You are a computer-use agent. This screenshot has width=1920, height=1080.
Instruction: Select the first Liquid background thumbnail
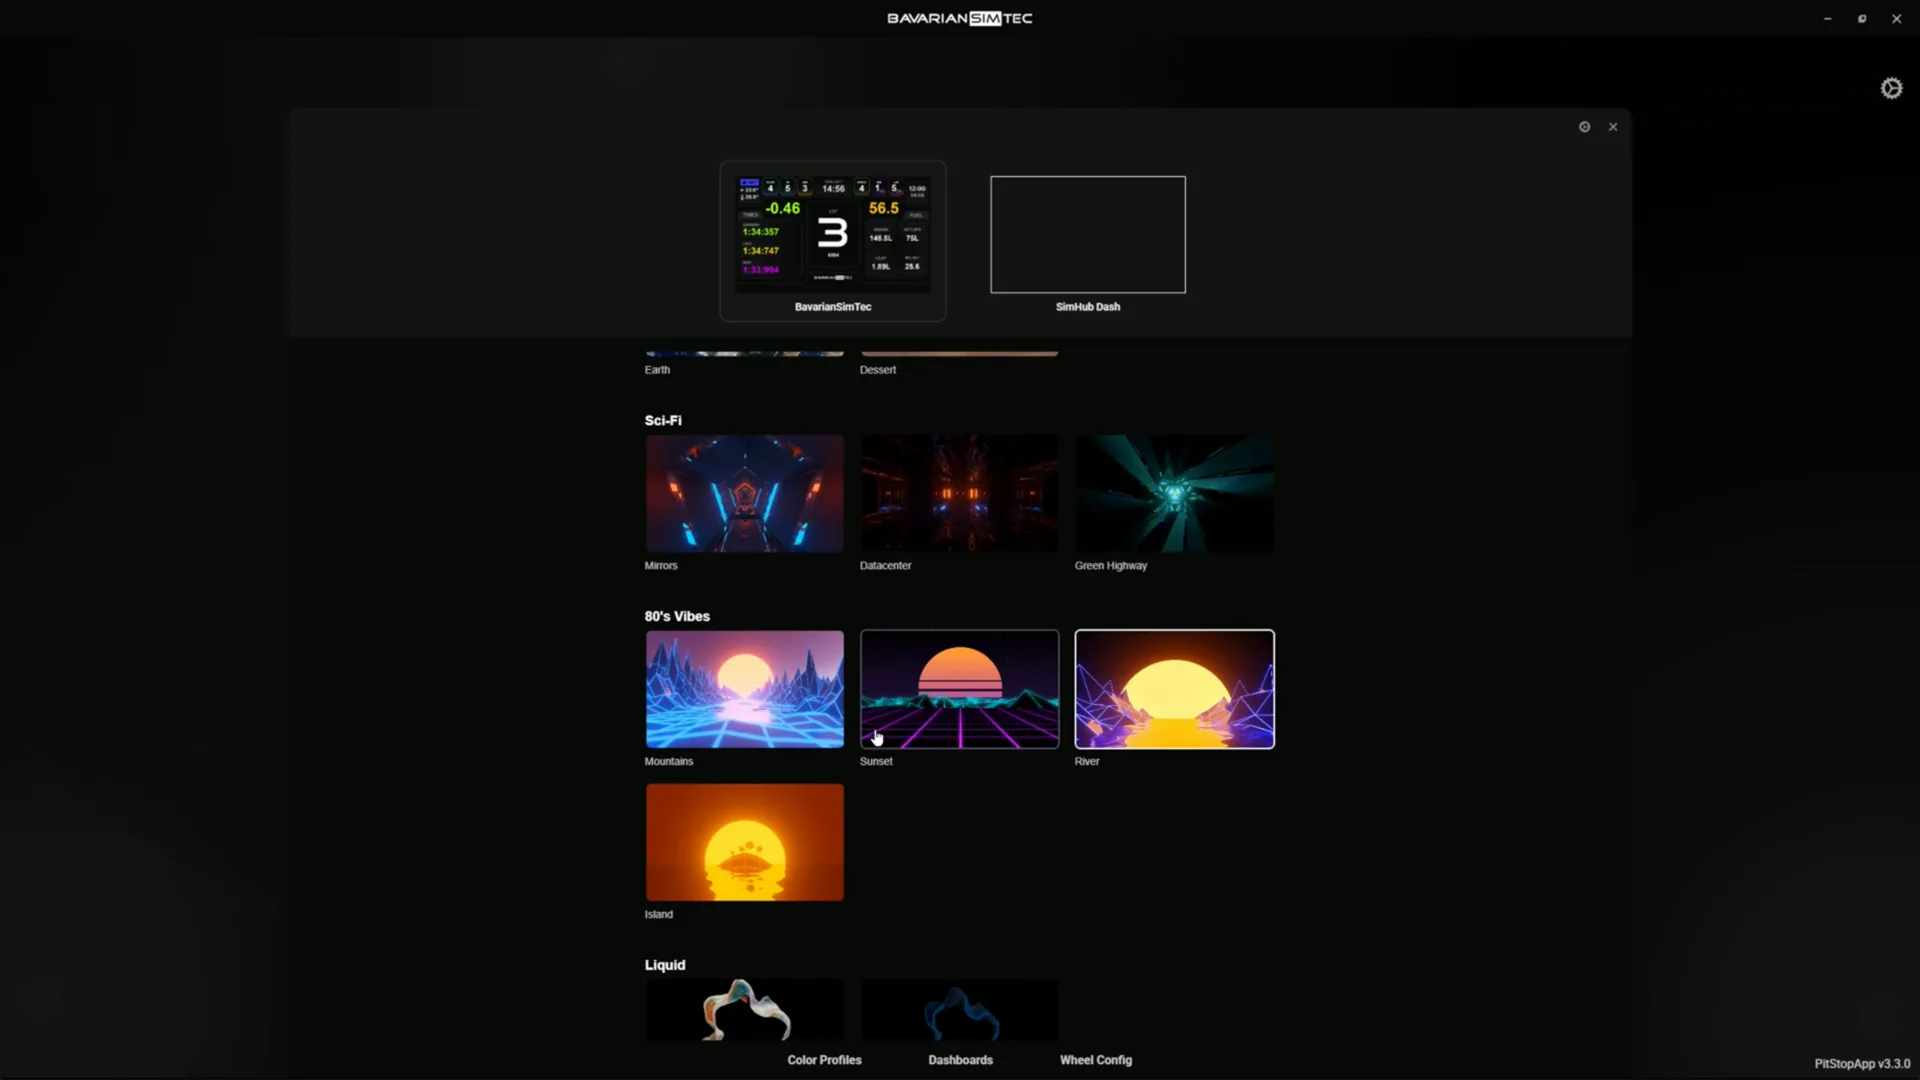tap(745, 1010)
